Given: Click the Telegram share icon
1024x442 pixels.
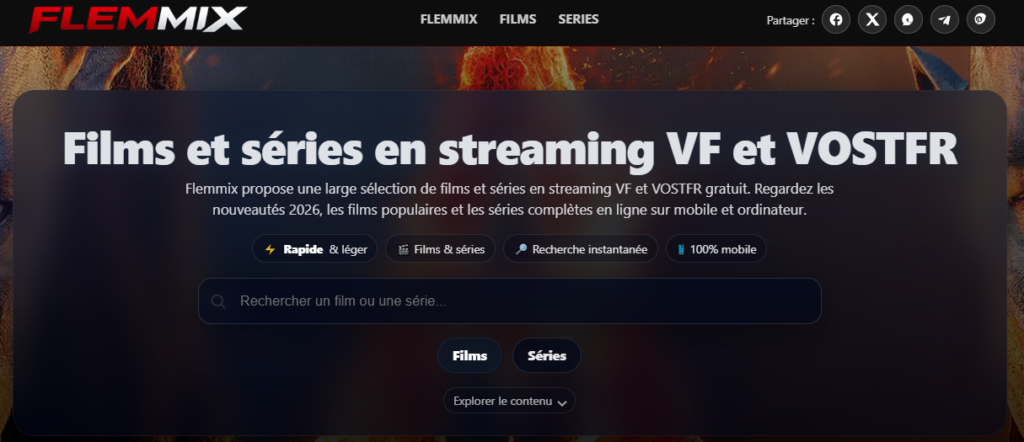Looking at the screenshot, I should tap(944, 20).
